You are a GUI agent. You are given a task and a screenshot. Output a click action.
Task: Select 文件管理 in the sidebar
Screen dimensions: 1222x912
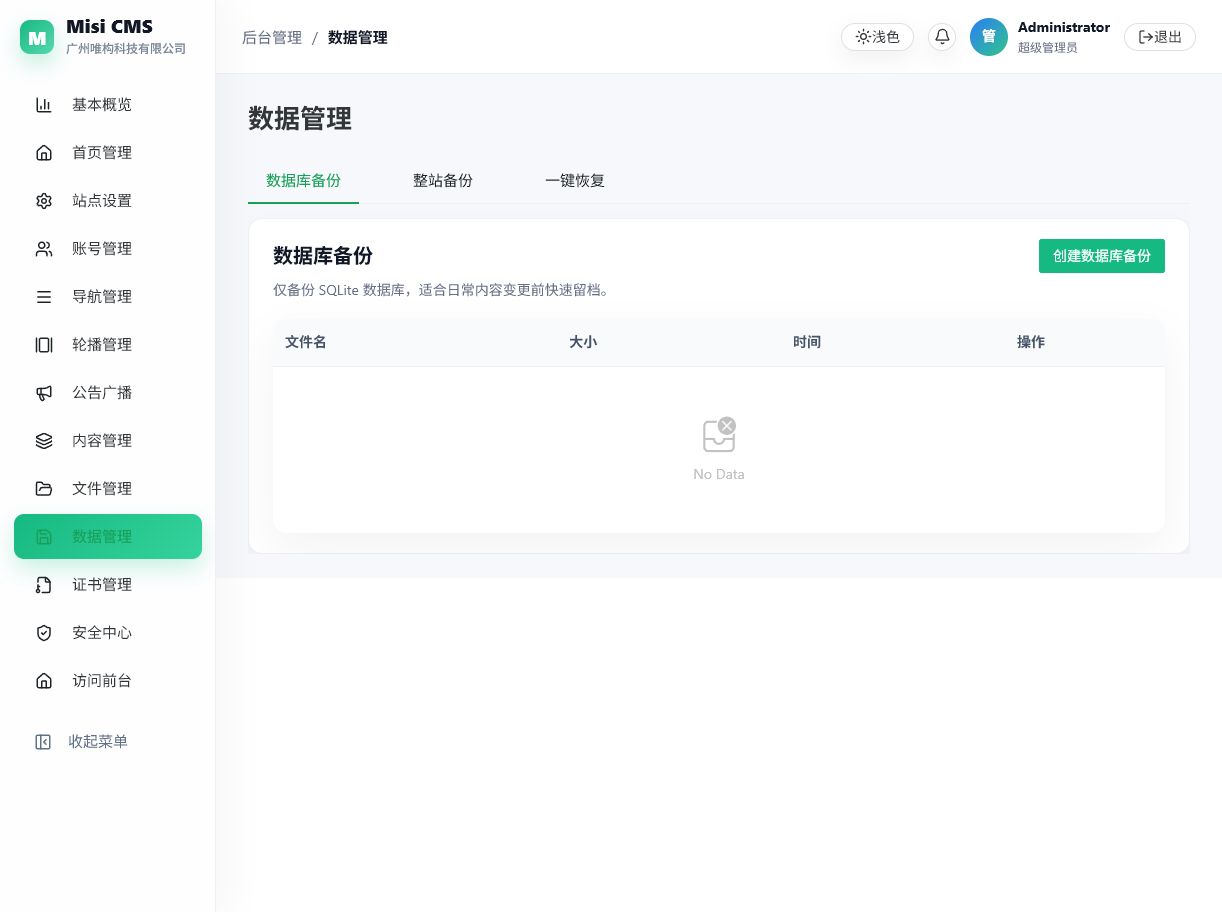pyautogui.click(x=108, y=489)
